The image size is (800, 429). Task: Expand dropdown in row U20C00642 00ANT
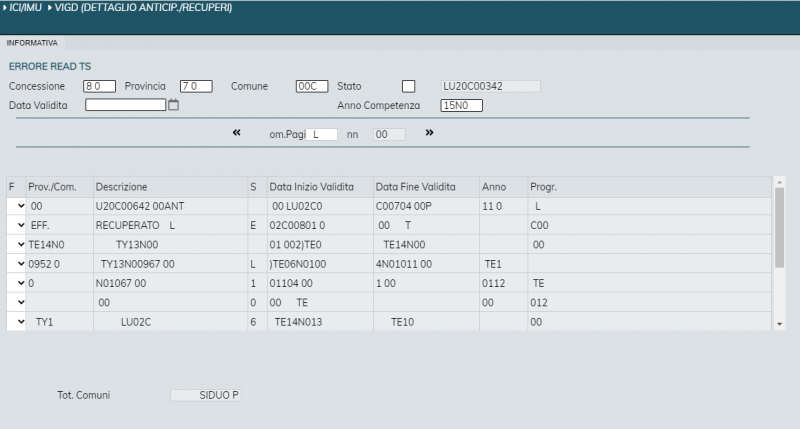19,206
